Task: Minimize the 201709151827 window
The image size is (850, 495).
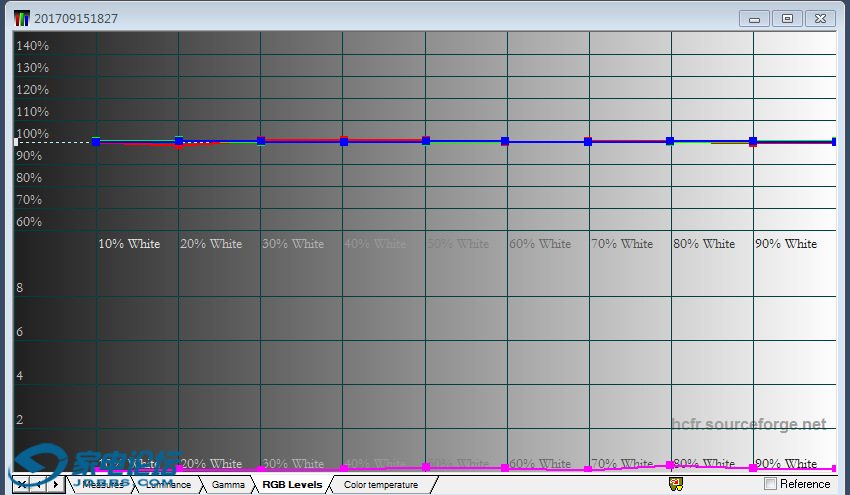Action: pyautogui.click(x=754, y=18)
